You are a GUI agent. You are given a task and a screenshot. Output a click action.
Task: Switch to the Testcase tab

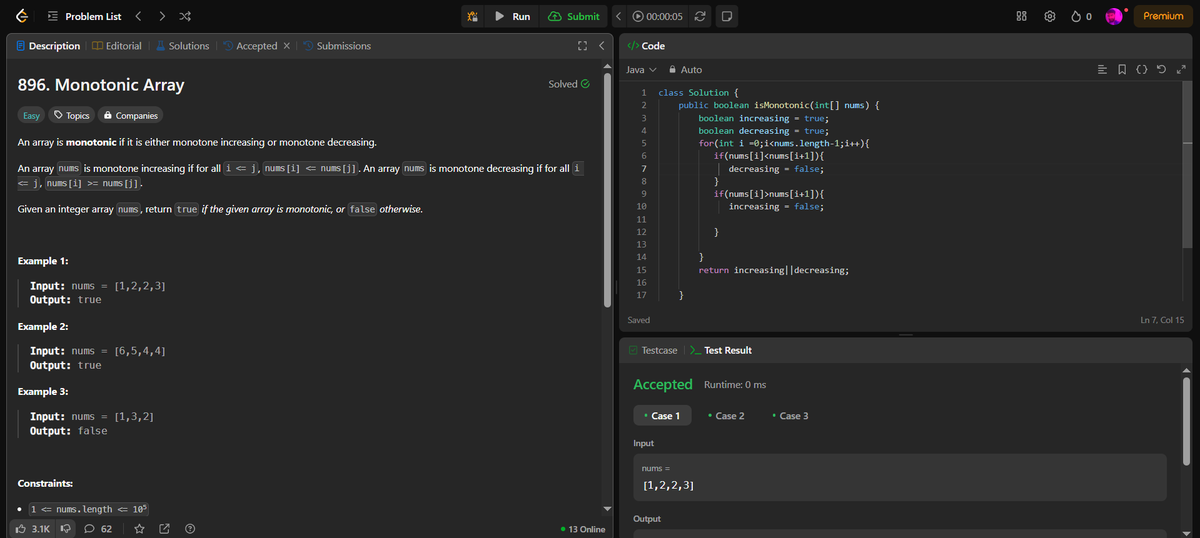click(652, 350)
